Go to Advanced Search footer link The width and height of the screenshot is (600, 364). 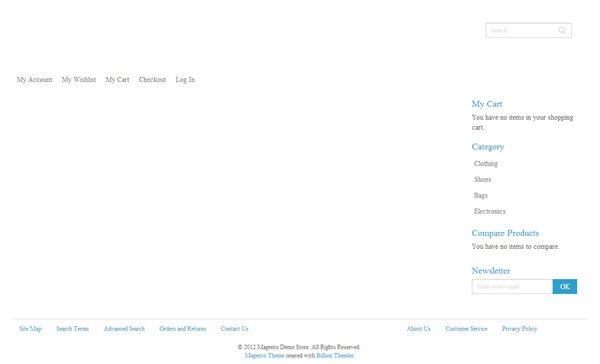click(x=124, y=329)
